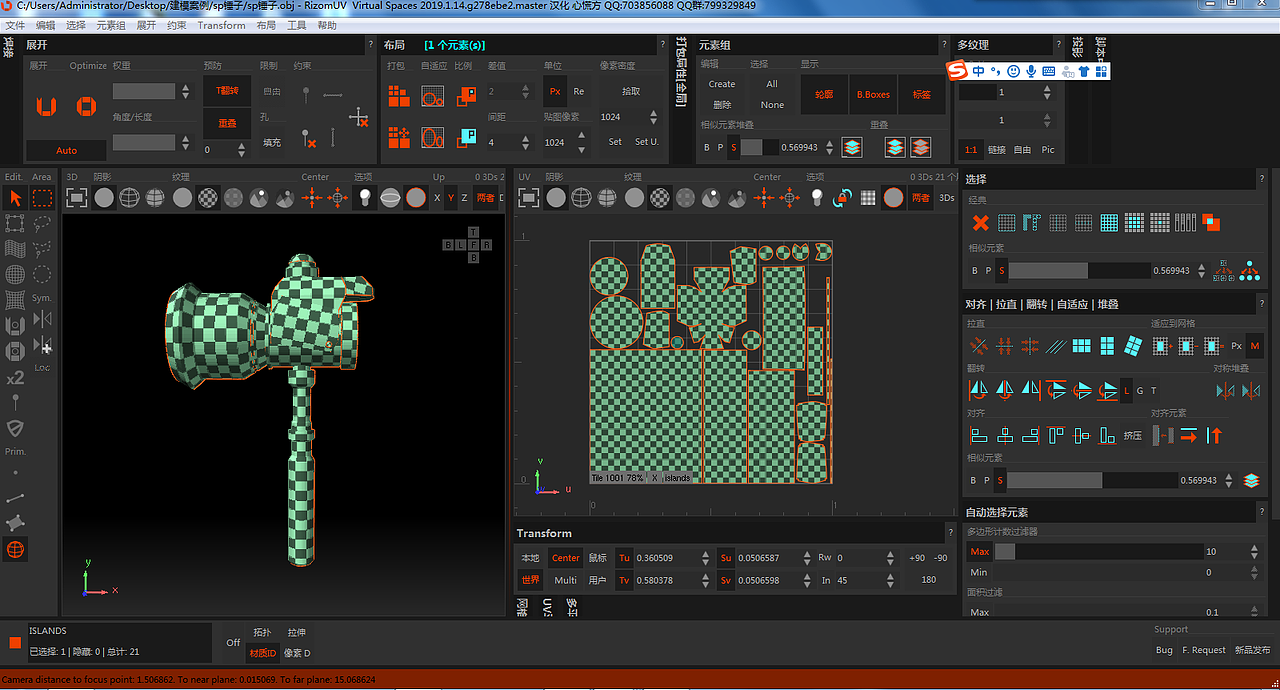1280x690 pixels.
Task: Click the In 45 stepper arrows in Transform
Action: (x=891, y=580)
